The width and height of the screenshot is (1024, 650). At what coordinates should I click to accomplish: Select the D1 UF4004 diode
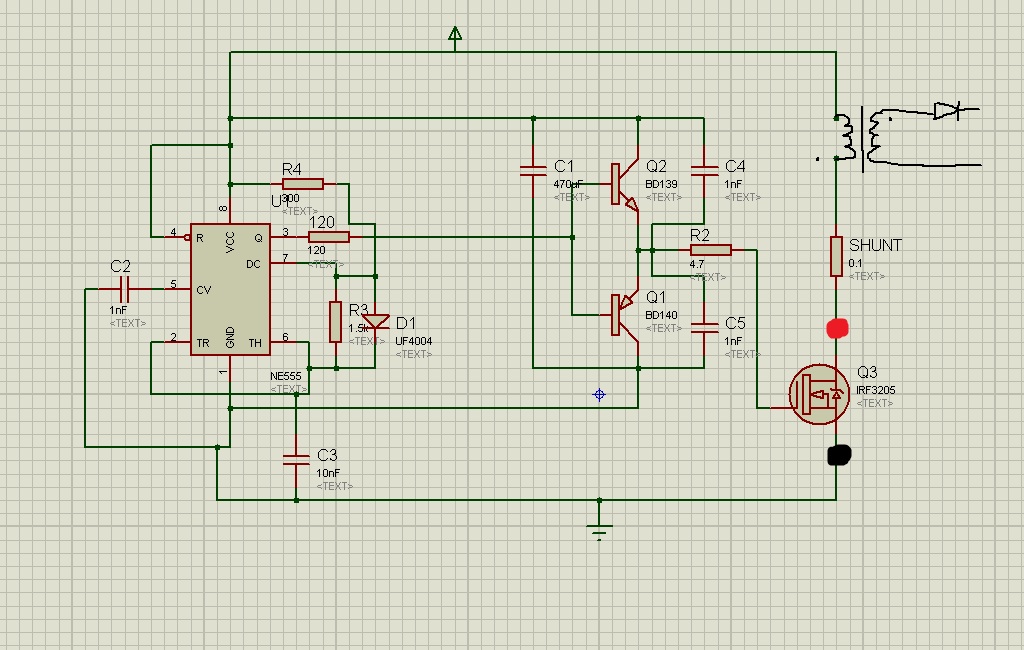tap(376, 322)
